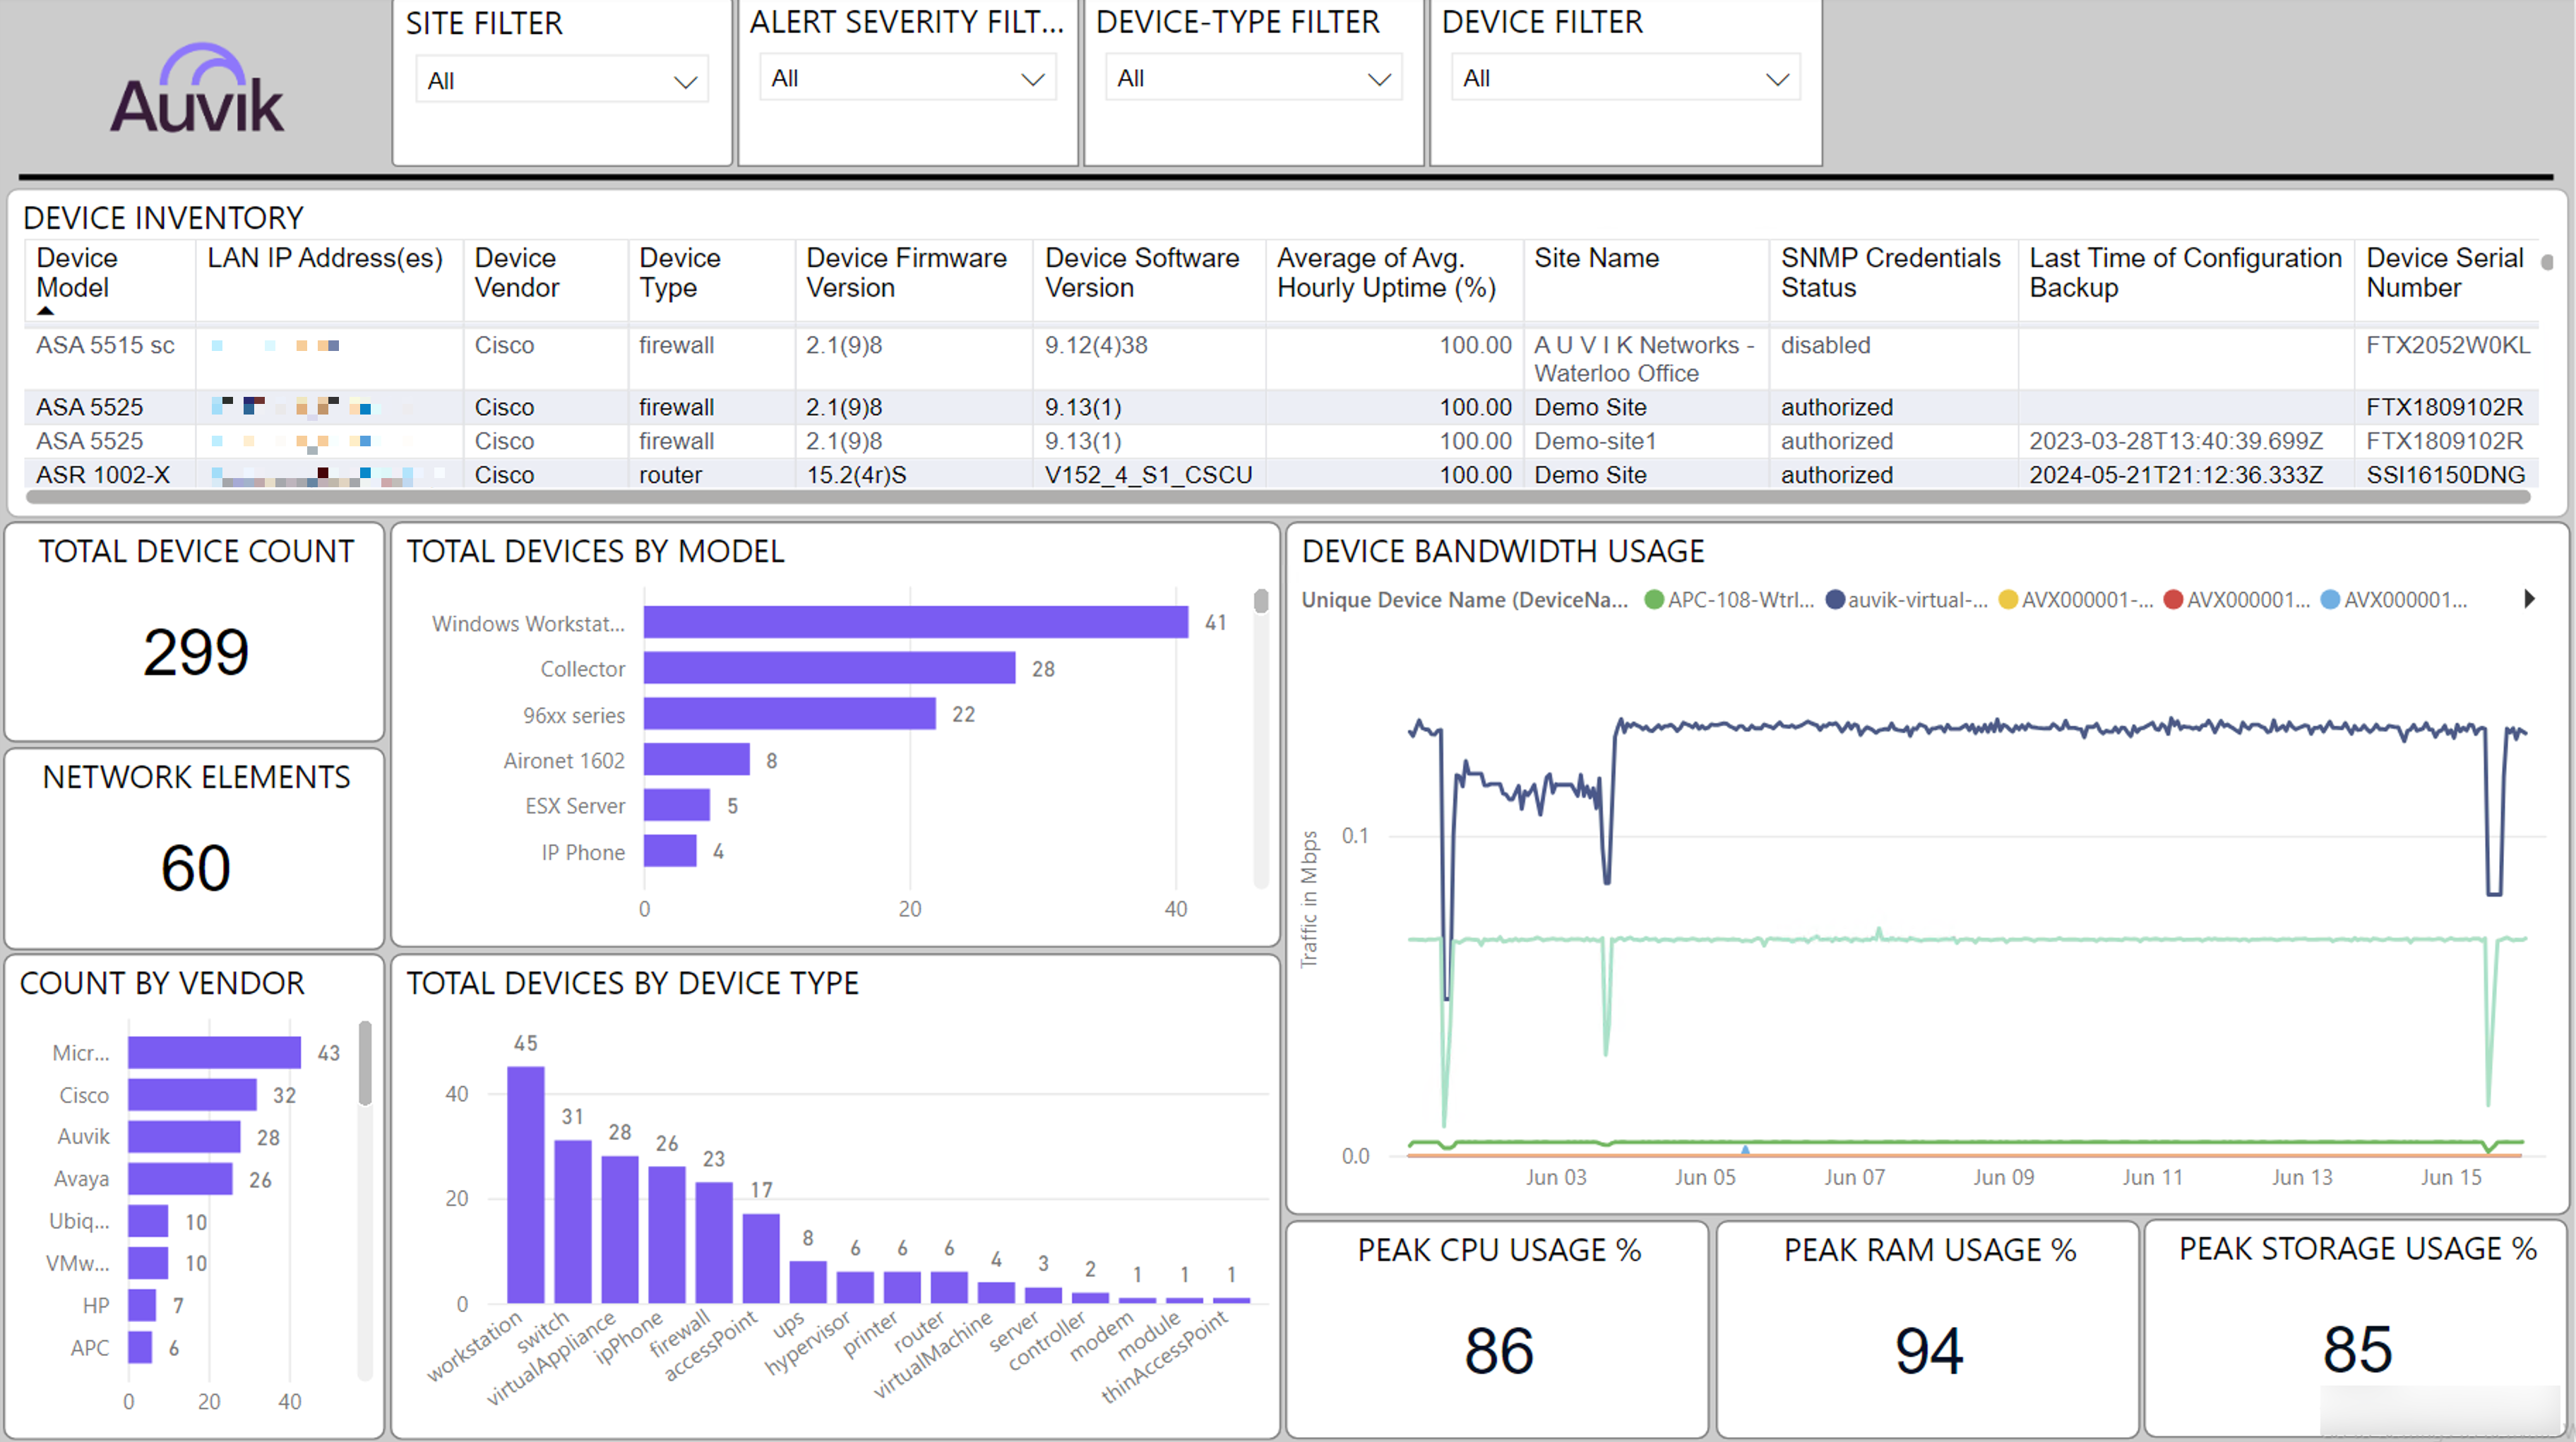Click software version V152_4_S1_CSCU cell
Viewport: 2576px width, 1442px height.
point(1148,475)
